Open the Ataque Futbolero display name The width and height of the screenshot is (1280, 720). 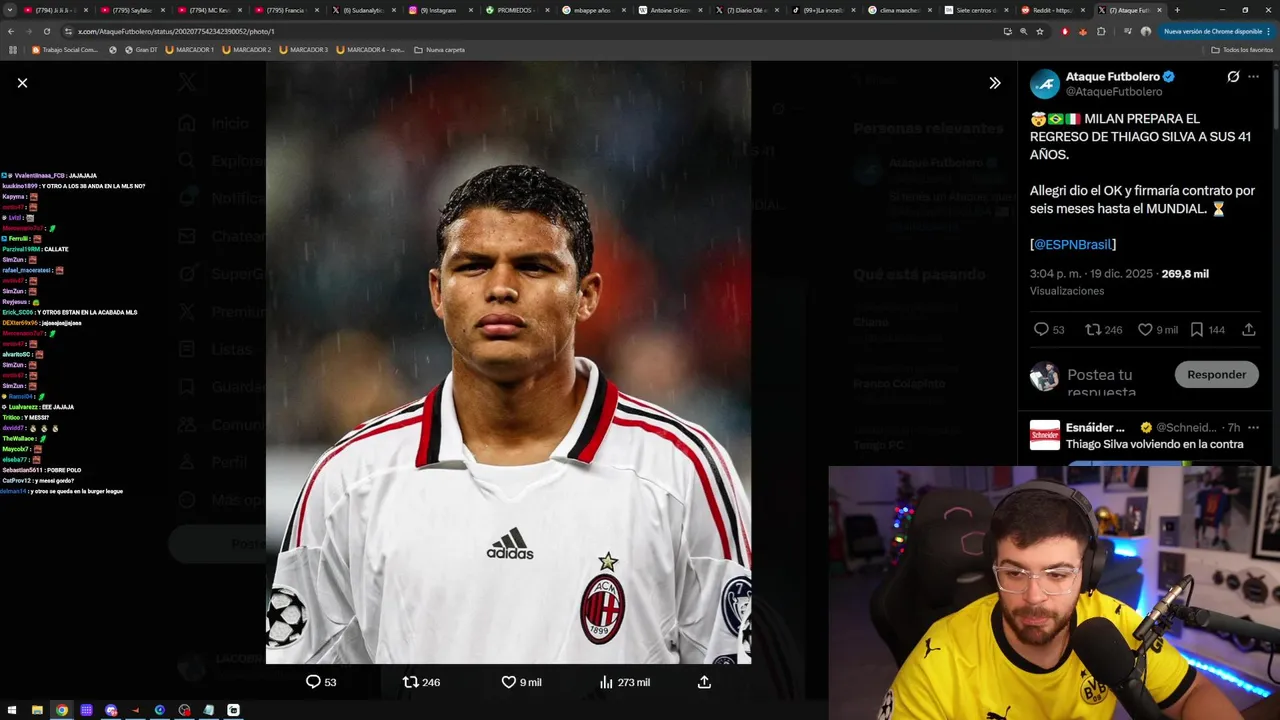point(1112,76)
